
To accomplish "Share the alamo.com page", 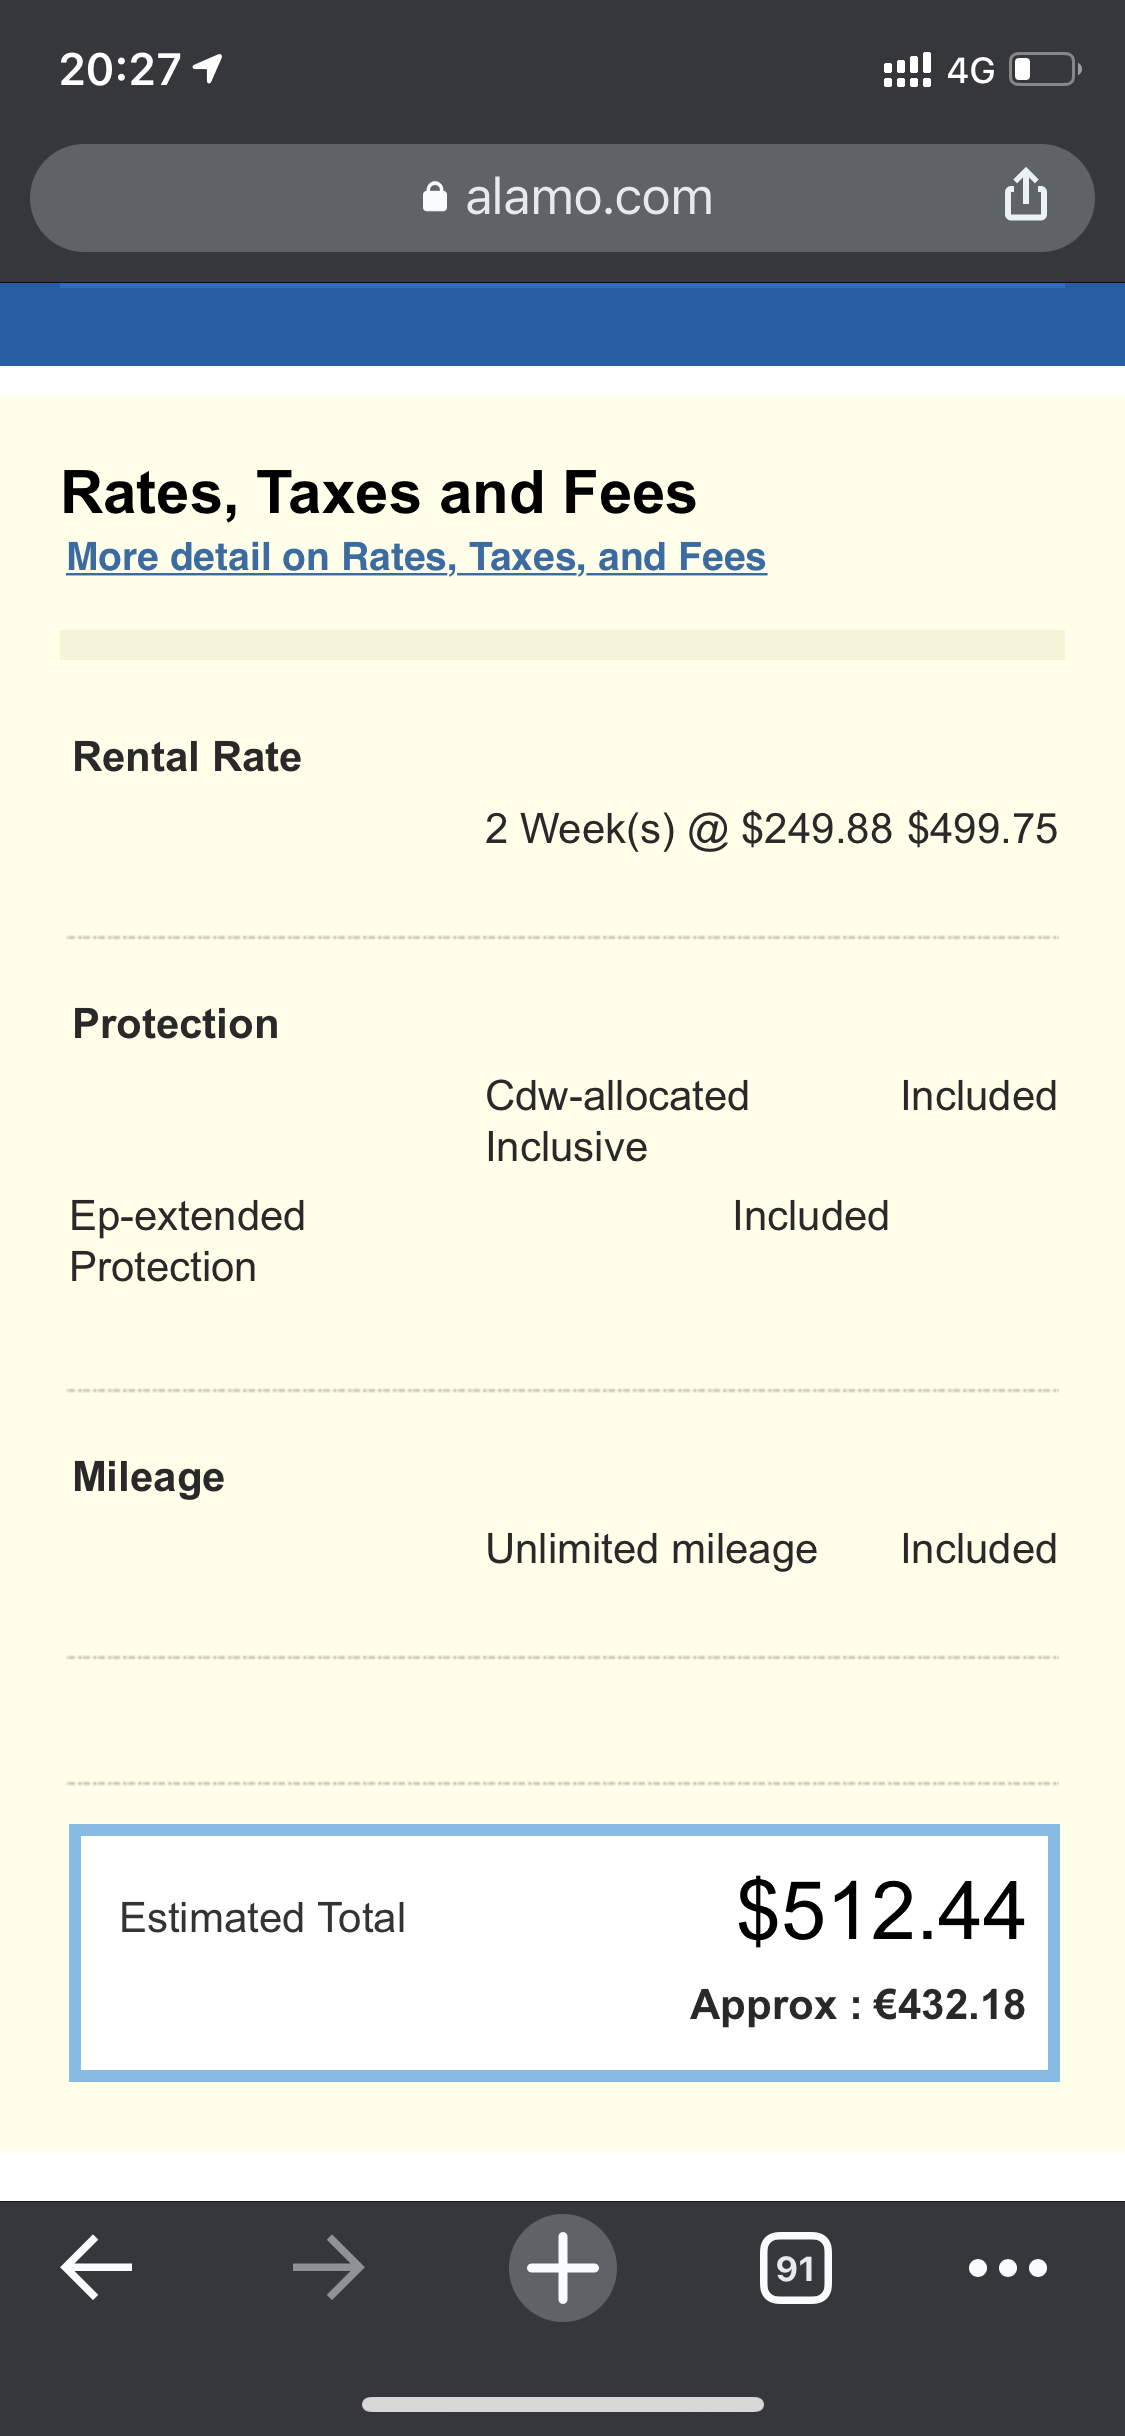I will 1026,195.
